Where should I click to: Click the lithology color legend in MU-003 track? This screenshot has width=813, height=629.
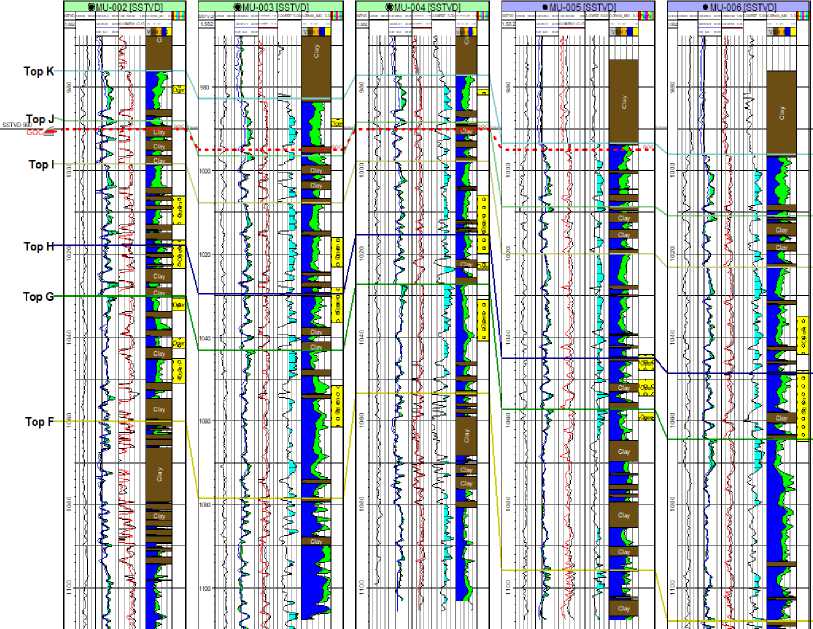click(316, 32)
